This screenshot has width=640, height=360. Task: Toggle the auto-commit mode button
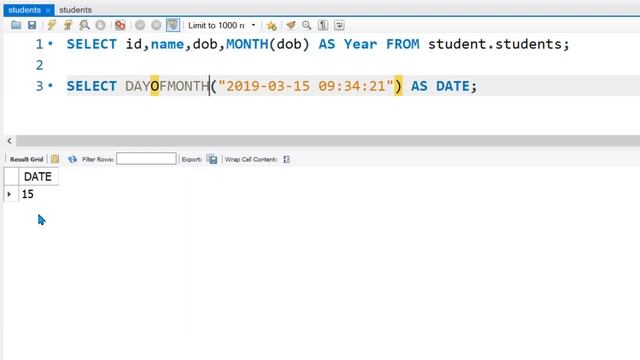click(173, 25)
